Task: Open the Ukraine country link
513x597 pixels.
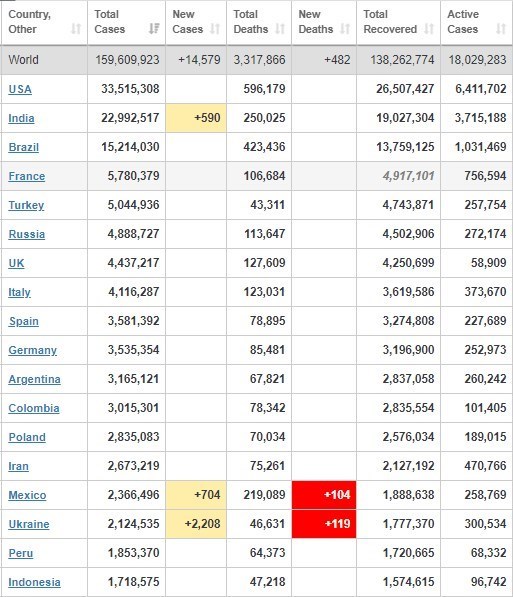Action: [29, 524]
